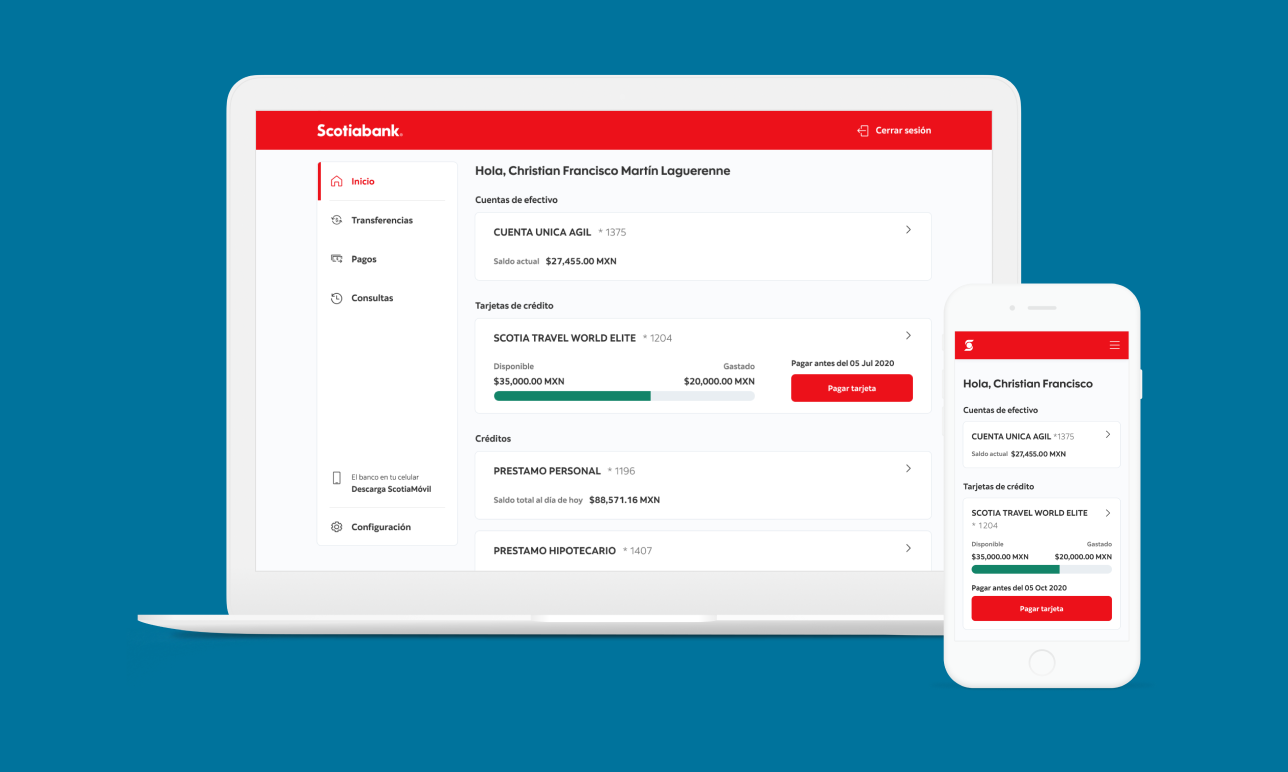
Task: Click CUENTA UNICA AGIL title on laptop
Action: tap(542, 232)
